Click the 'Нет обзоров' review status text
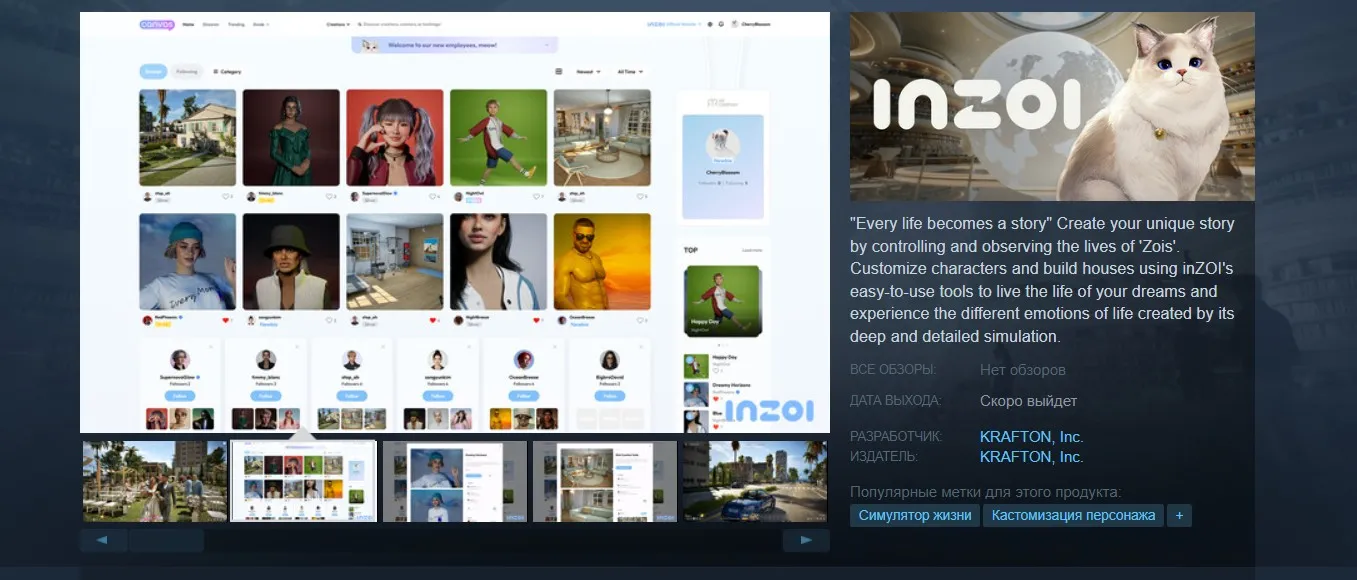 coord(1023,370)
